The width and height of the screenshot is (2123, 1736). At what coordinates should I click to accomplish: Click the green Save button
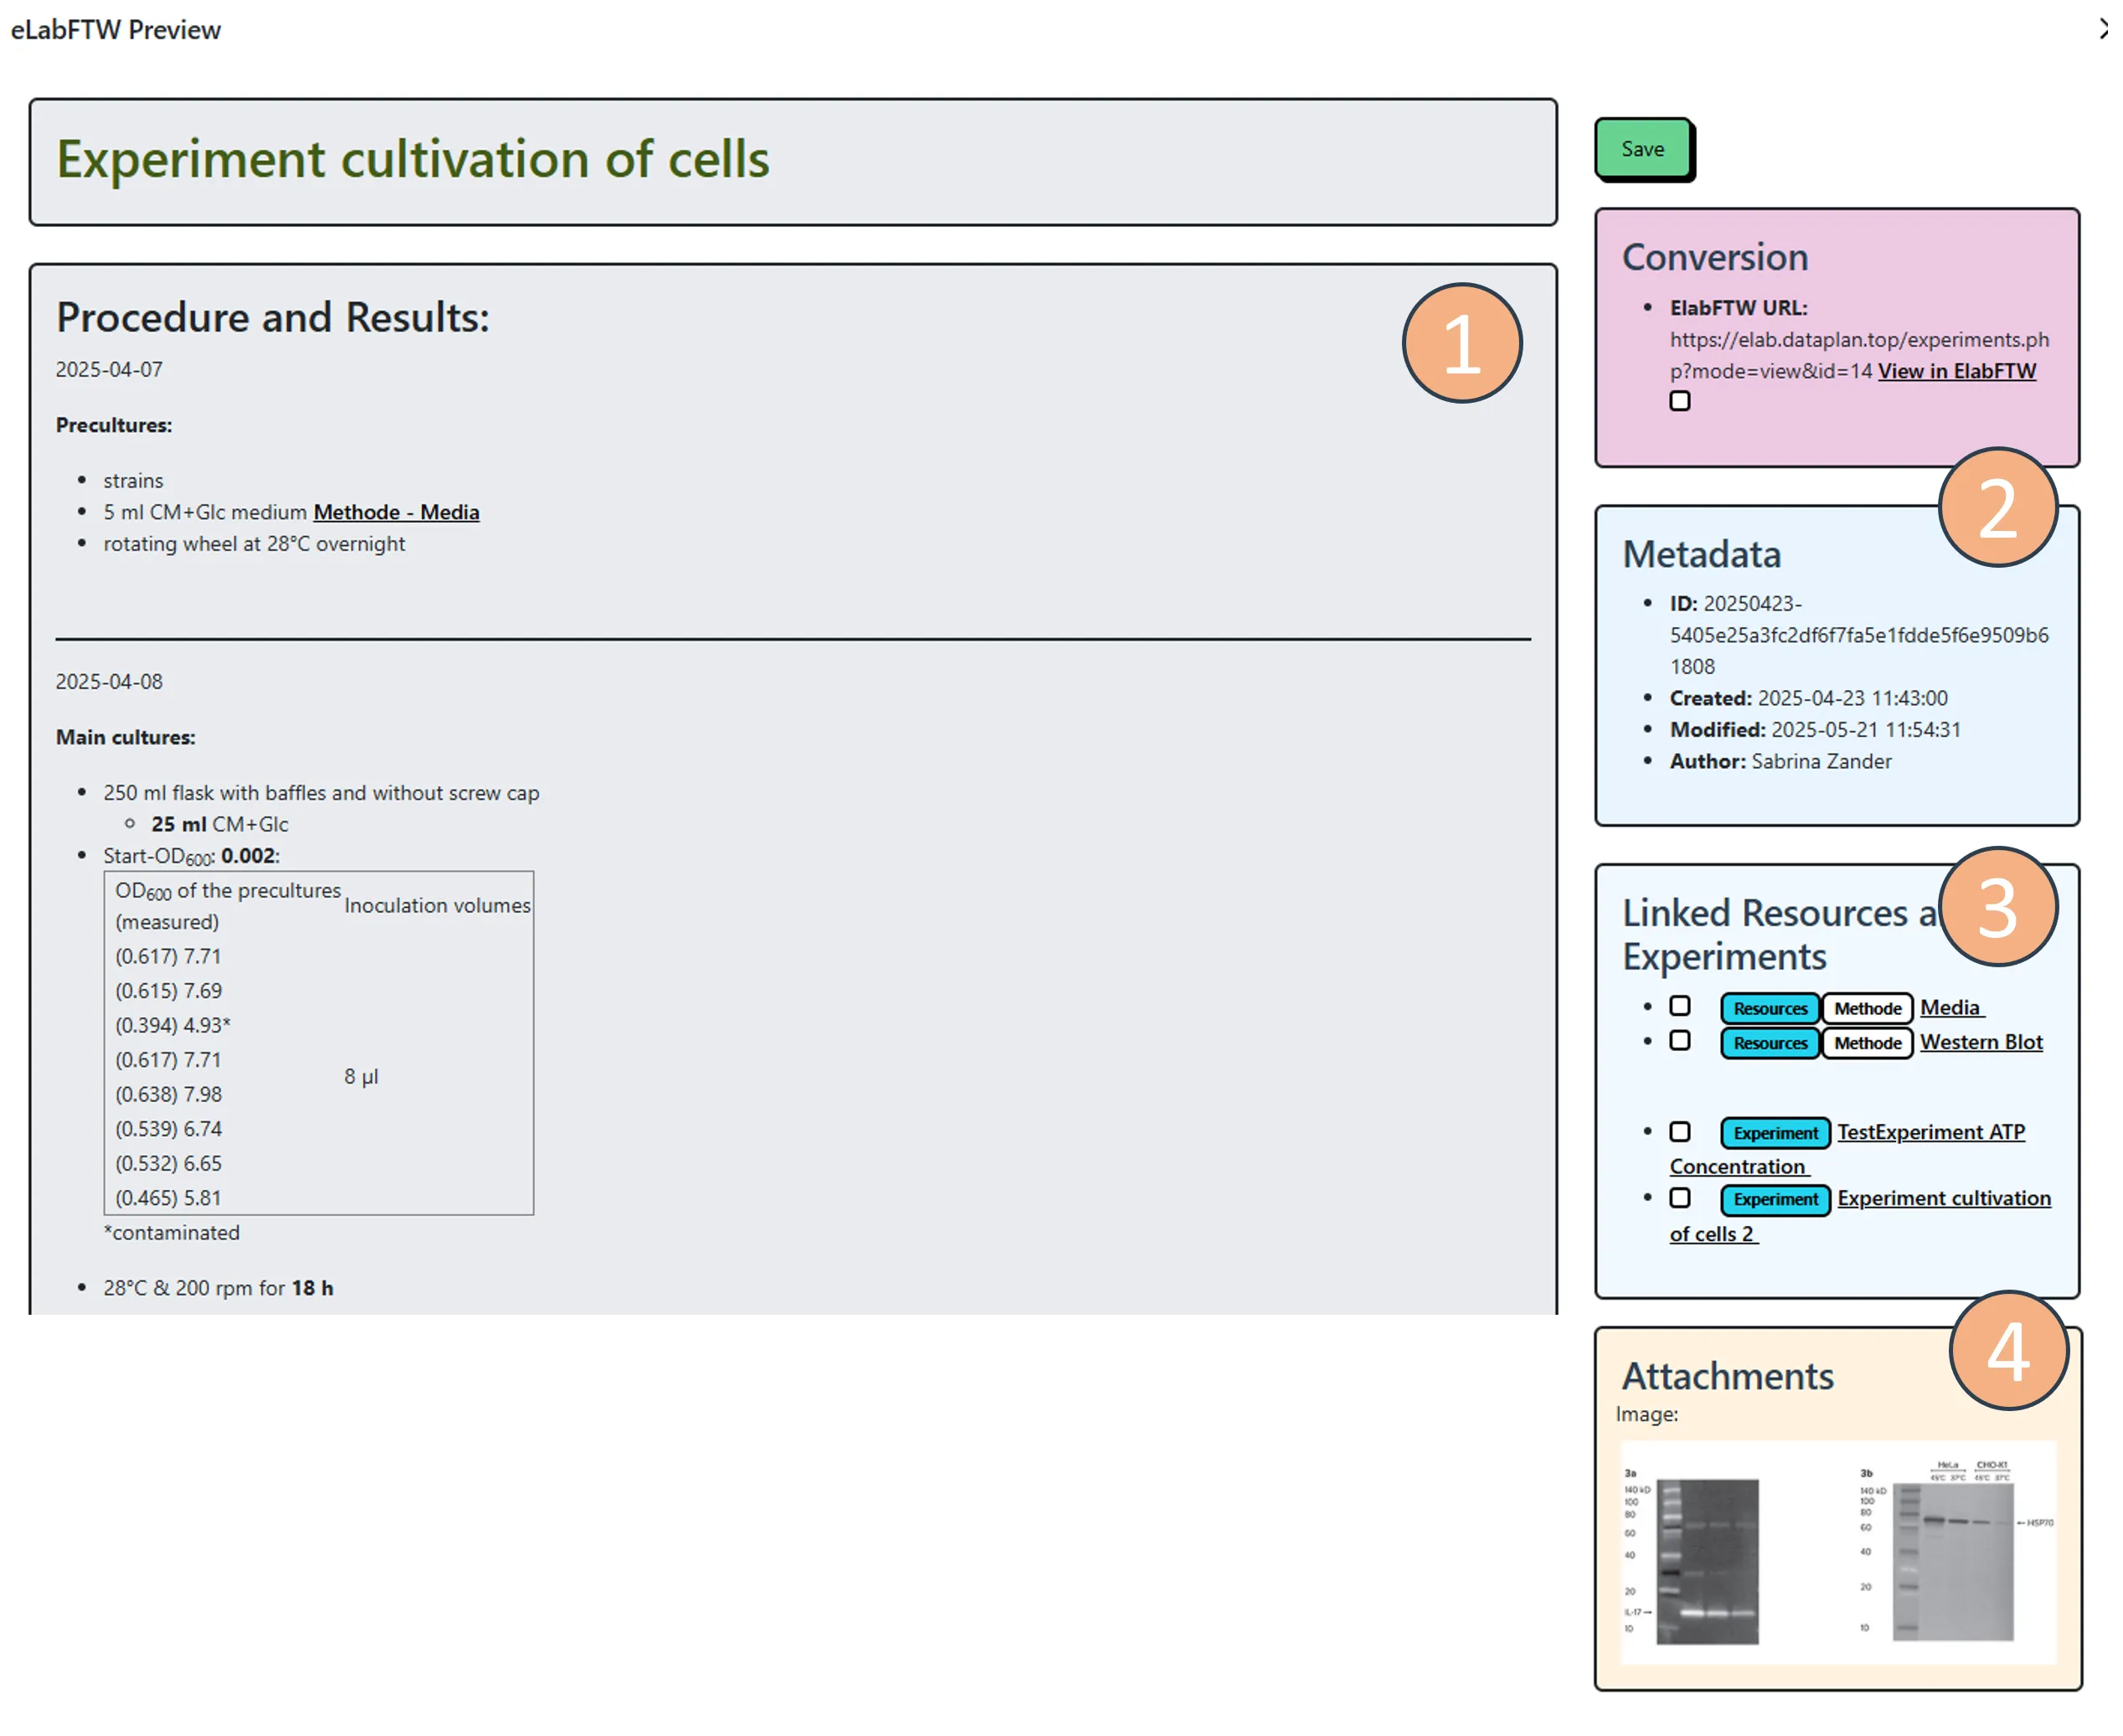pos(1642,149)
